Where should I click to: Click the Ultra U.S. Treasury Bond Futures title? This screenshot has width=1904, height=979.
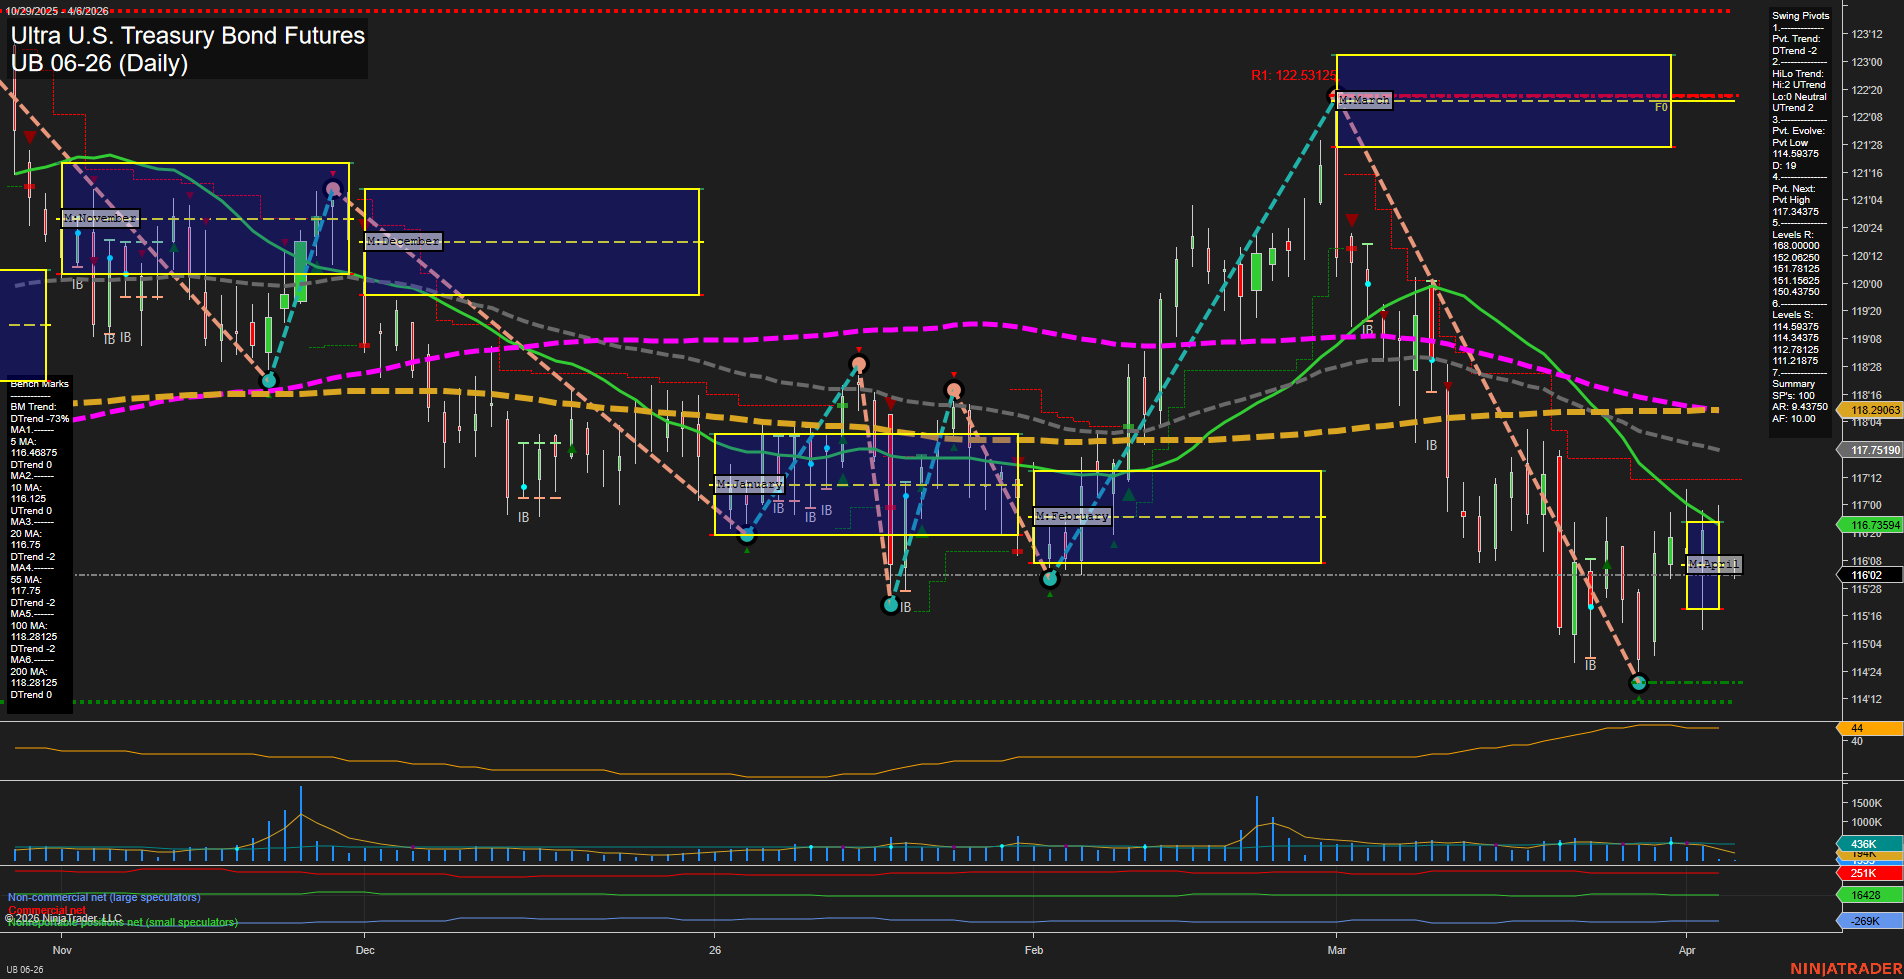click(x=188, y=36)
